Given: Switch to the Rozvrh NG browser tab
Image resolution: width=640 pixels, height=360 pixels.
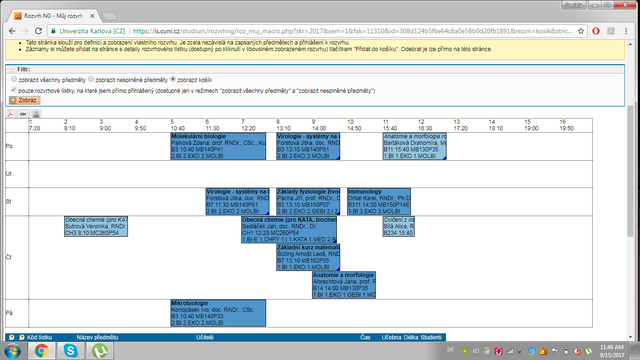Looking at the screenshot, I should pos(53,16).
